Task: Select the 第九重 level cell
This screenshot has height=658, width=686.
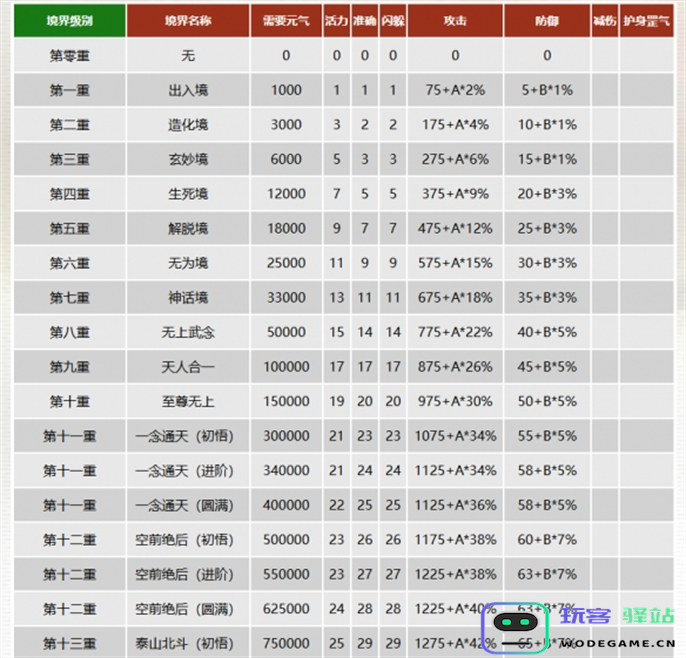Action: [x=70, y=367]
